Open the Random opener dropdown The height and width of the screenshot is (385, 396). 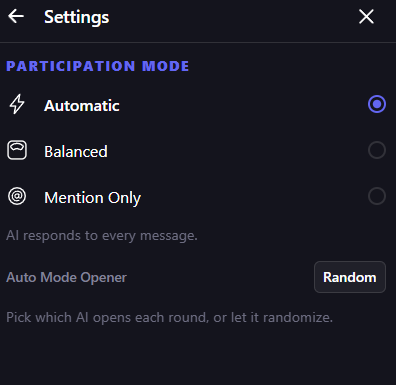point(350,277)
